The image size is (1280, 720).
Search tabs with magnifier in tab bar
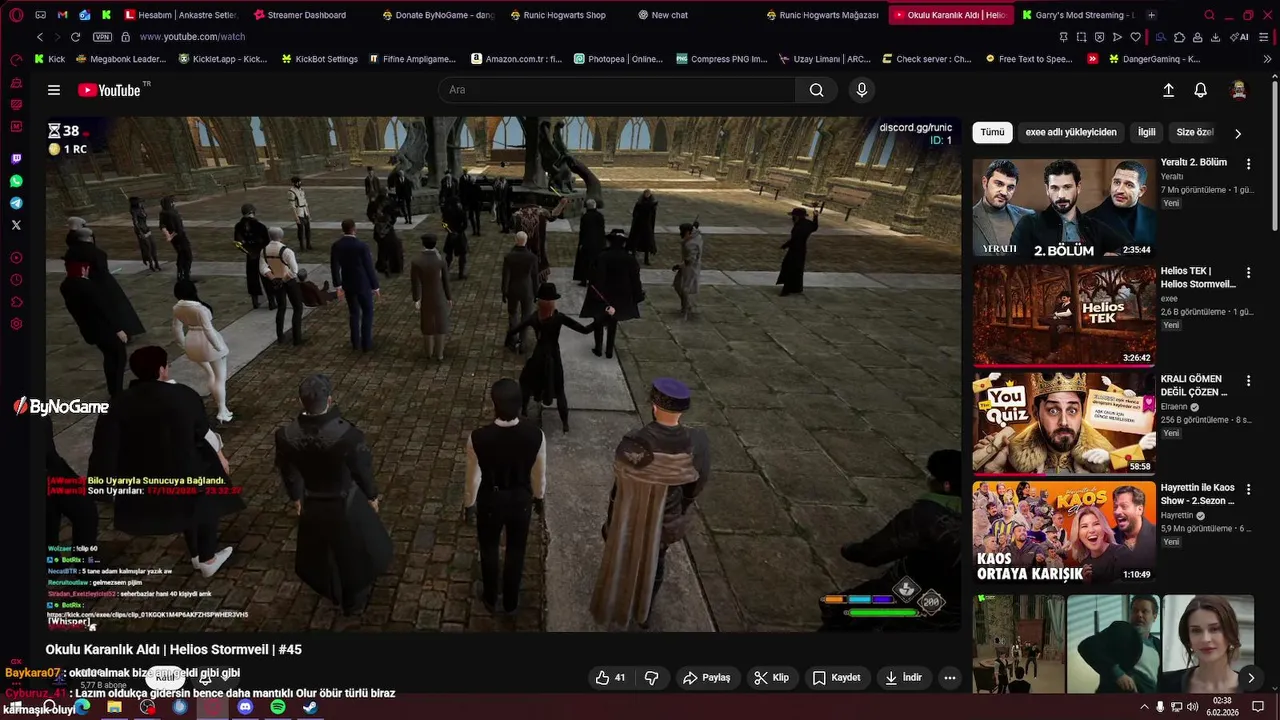(1210, 15)
